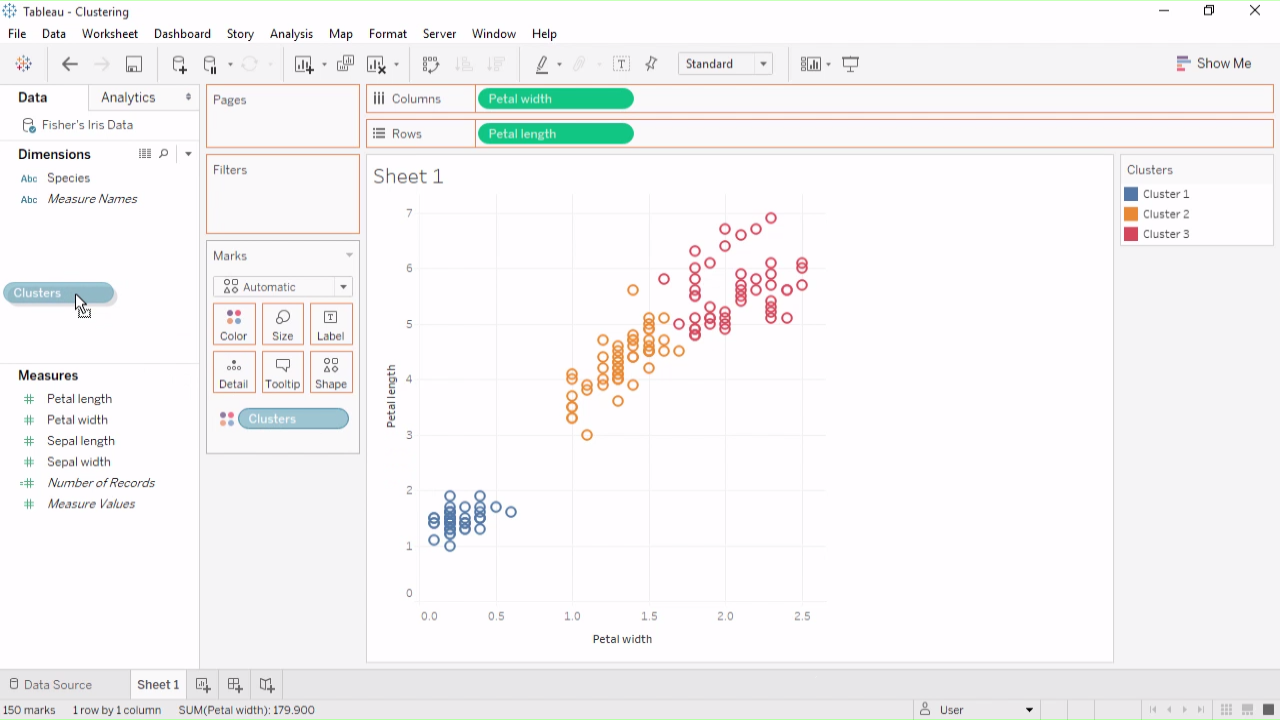This screenshot has height=720, width=1280.
Task: Click the Tooltip button on Marks card
Action: 283,372
